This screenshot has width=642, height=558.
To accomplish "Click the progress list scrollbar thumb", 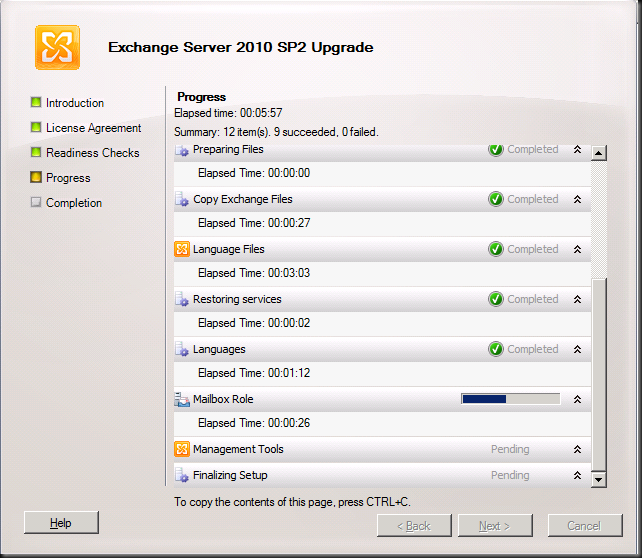I will coord(599,375).
